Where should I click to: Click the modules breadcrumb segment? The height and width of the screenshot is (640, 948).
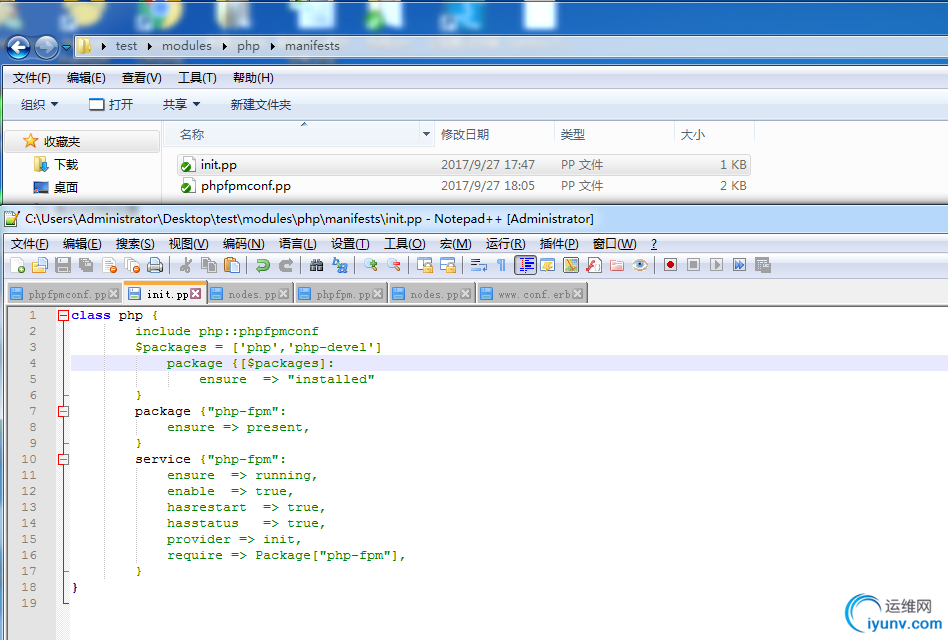tap(187, 46)
